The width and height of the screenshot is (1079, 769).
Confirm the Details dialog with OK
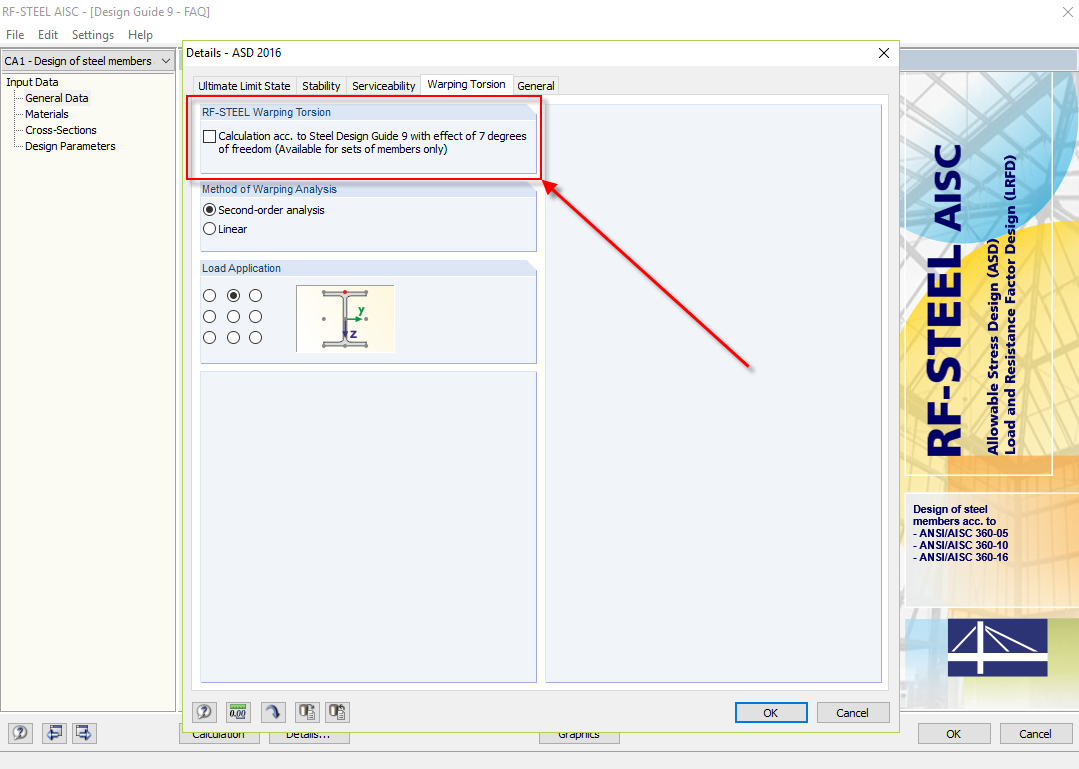[771, 713]
